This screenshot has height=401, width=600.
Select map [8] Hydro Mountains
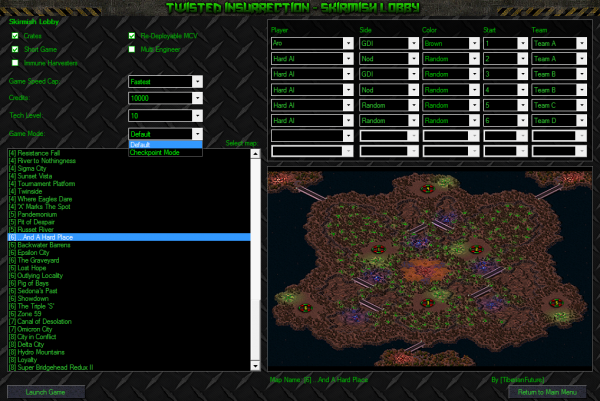tap(129, 352)
